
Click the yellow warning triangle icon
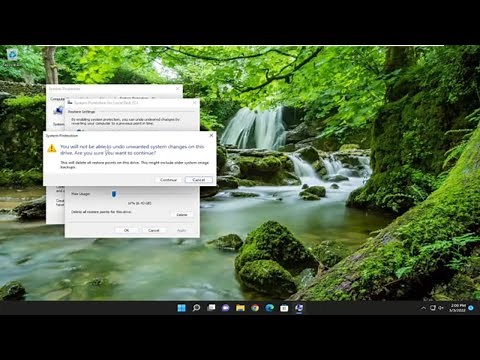pyautogui.click(x=52, y=148)
